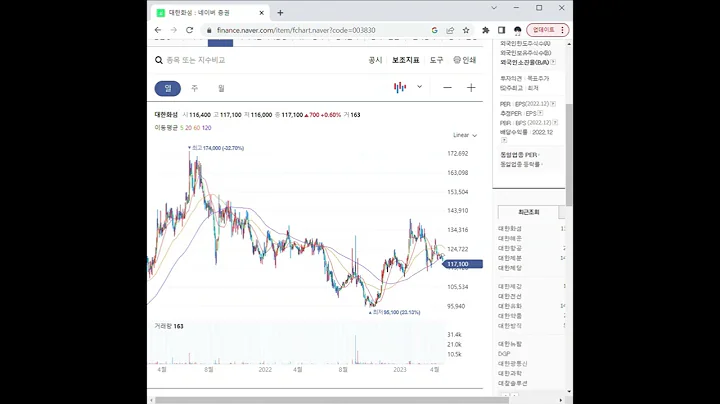Screen dimensions: 720x404
Task: Open 대한뉴팜 in recent list
Action: [x=510, y=344]
